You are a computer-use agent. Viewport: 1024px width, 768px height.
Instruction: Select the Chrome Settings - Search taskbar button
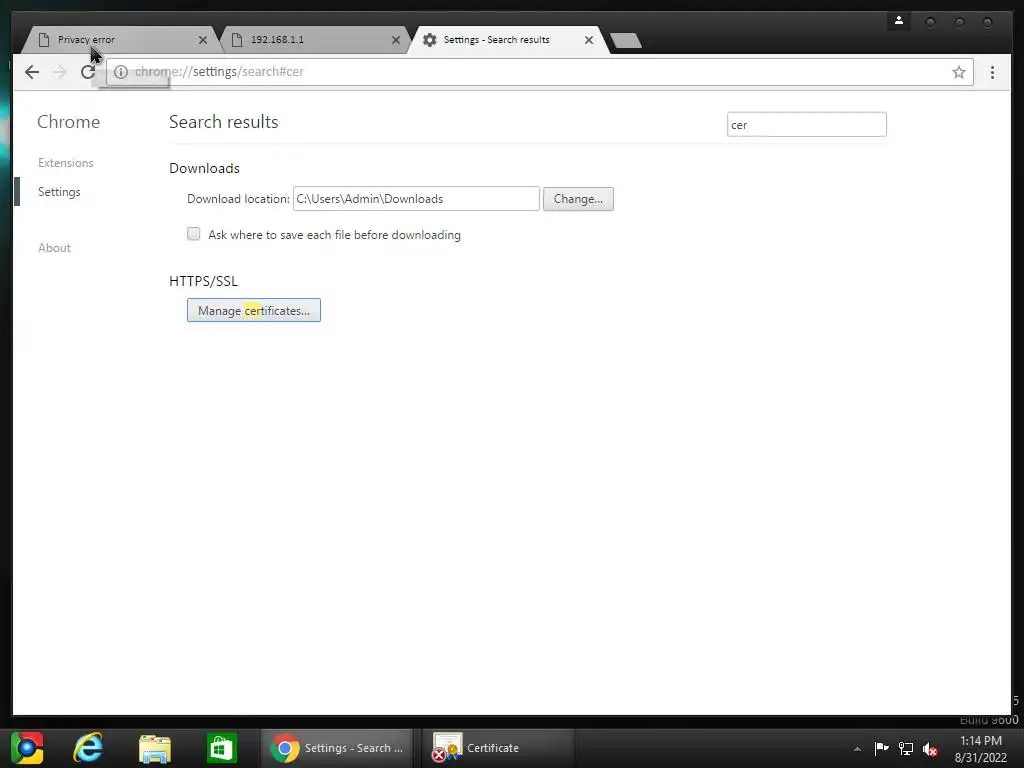(x=338, y=748)
